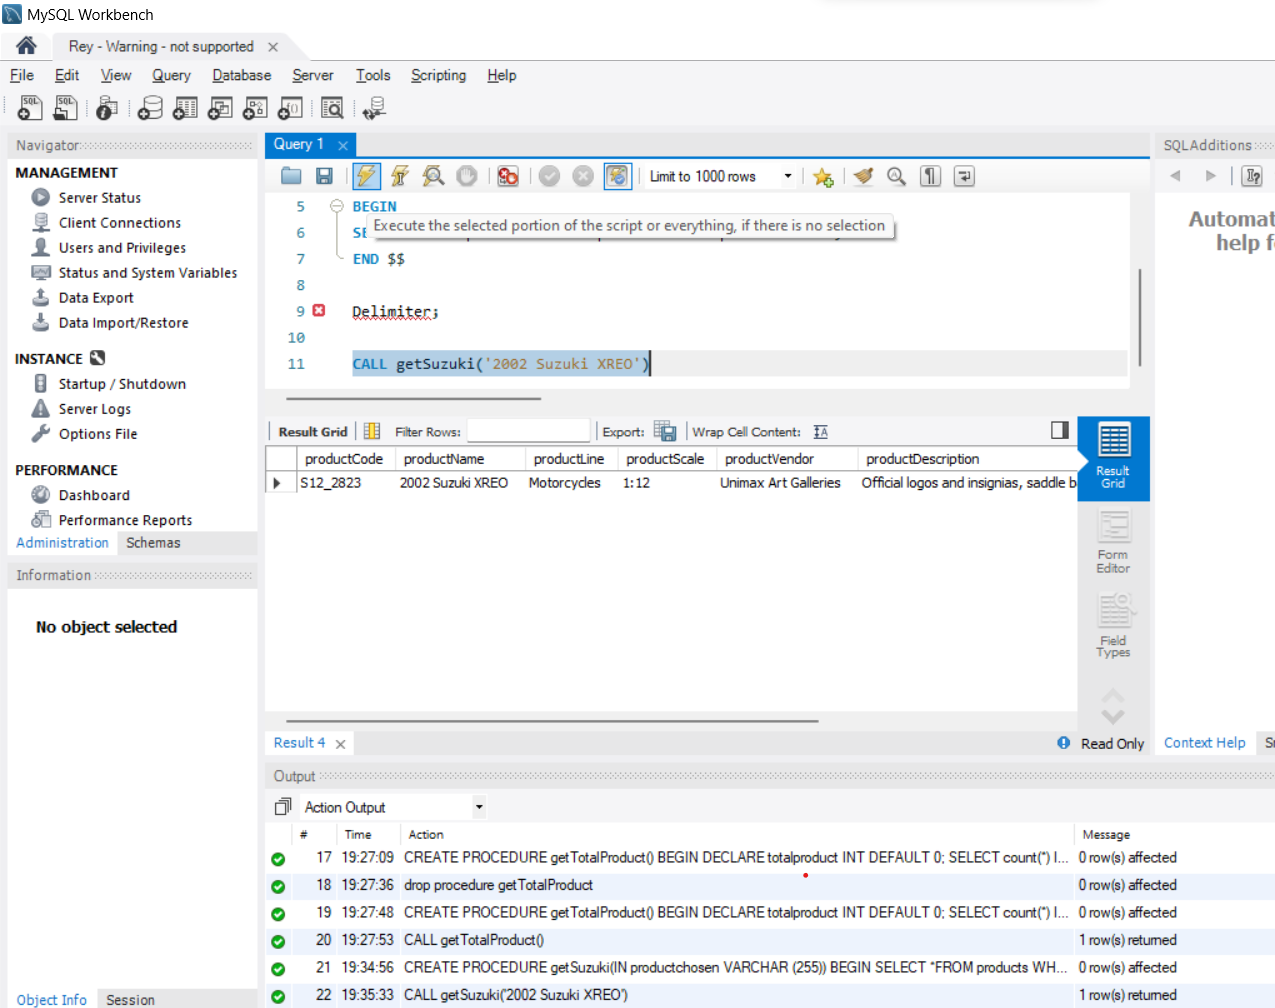Click the error marker on line 9
This screenshot has width=1275, height=1008.
(319, 311)
